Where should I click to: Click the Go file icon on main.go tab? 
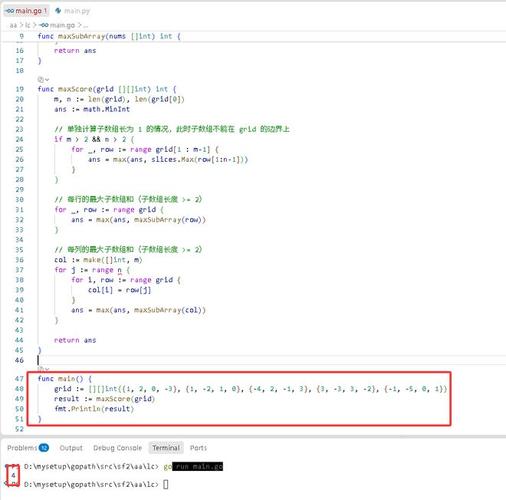[9, 11]
